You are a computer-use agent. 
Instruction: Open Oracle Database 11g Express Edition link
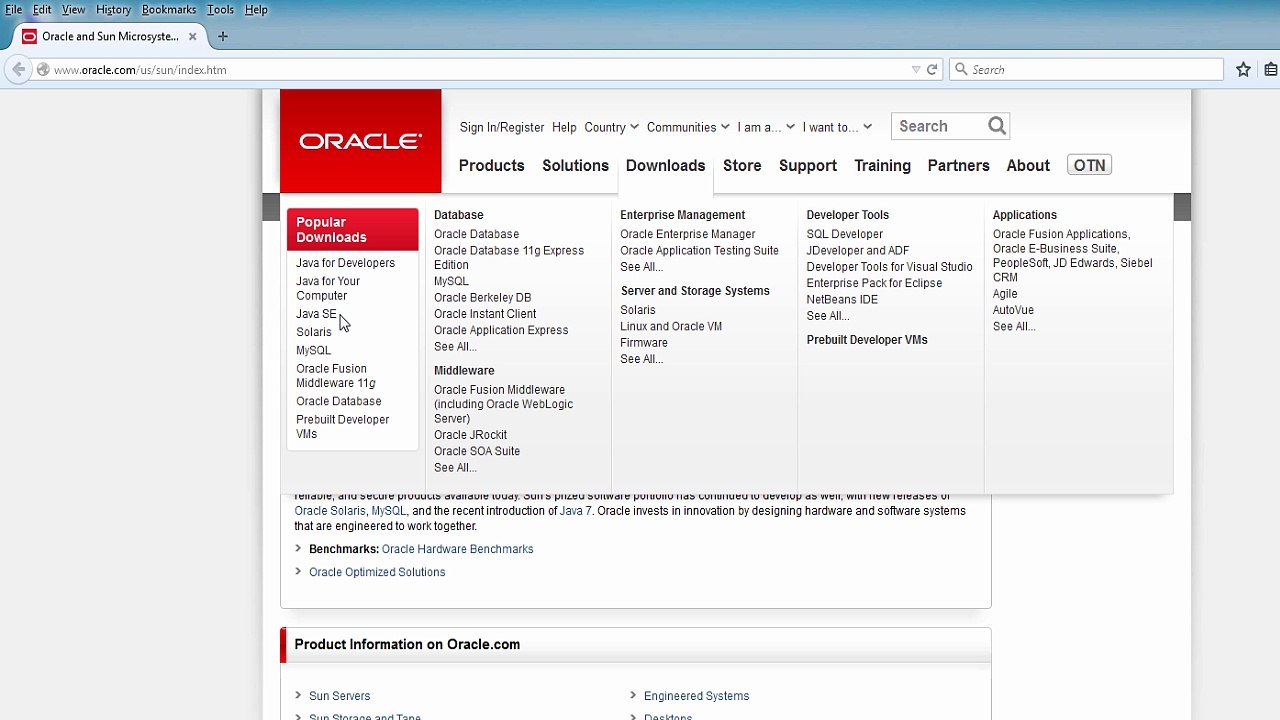509,258
